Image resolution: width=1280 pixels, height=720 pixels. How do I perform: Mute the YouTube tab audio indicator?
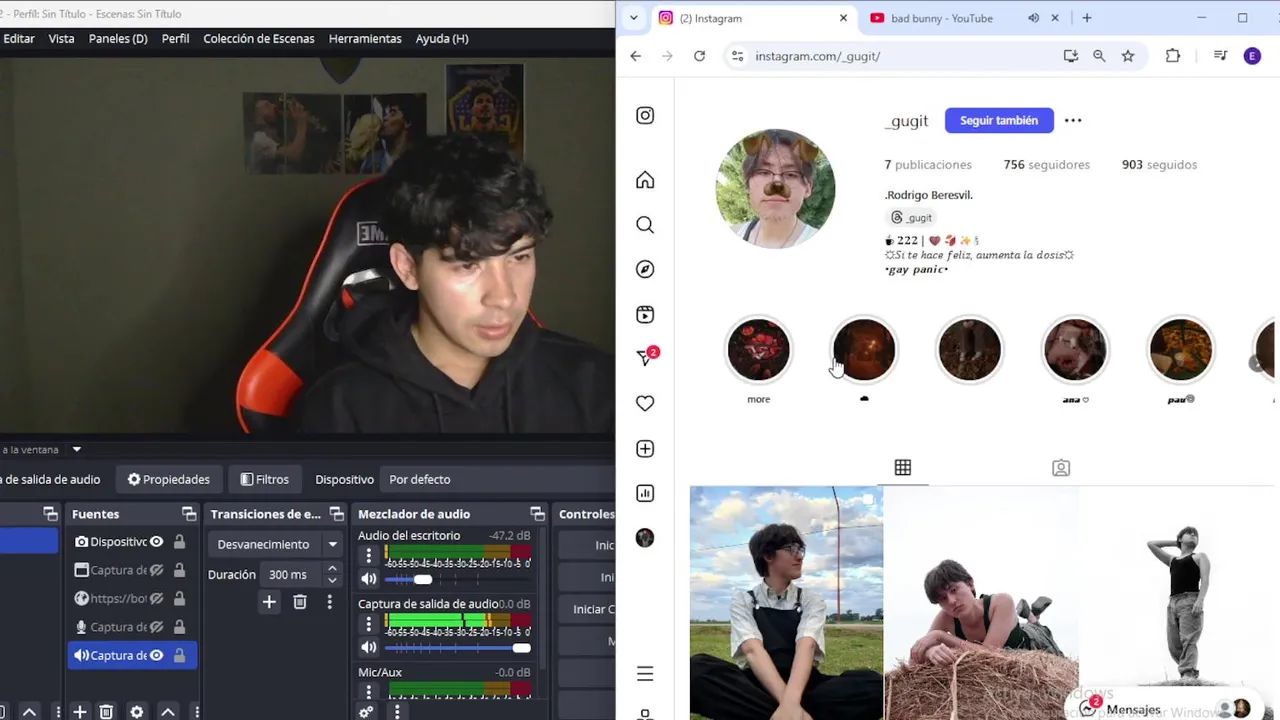tap(1033, 18)
